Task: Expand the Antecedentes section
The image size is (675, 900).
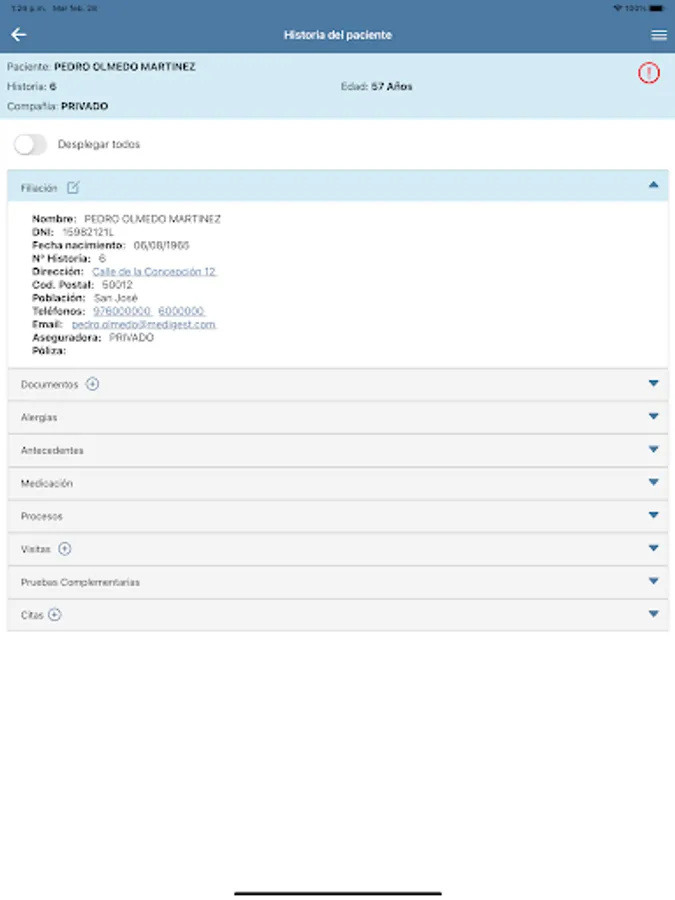Action: (653, 449)
